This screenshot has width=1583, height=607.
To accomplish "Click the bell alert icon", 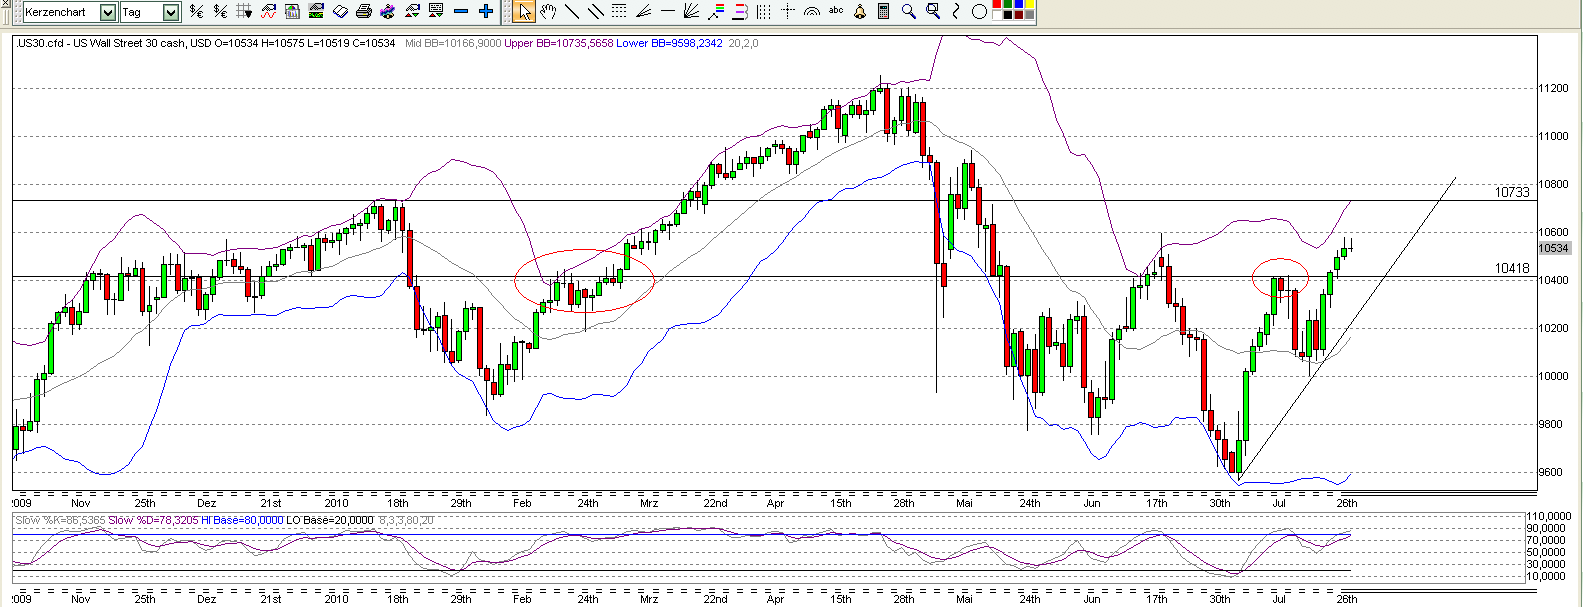I will coord(860,11).
